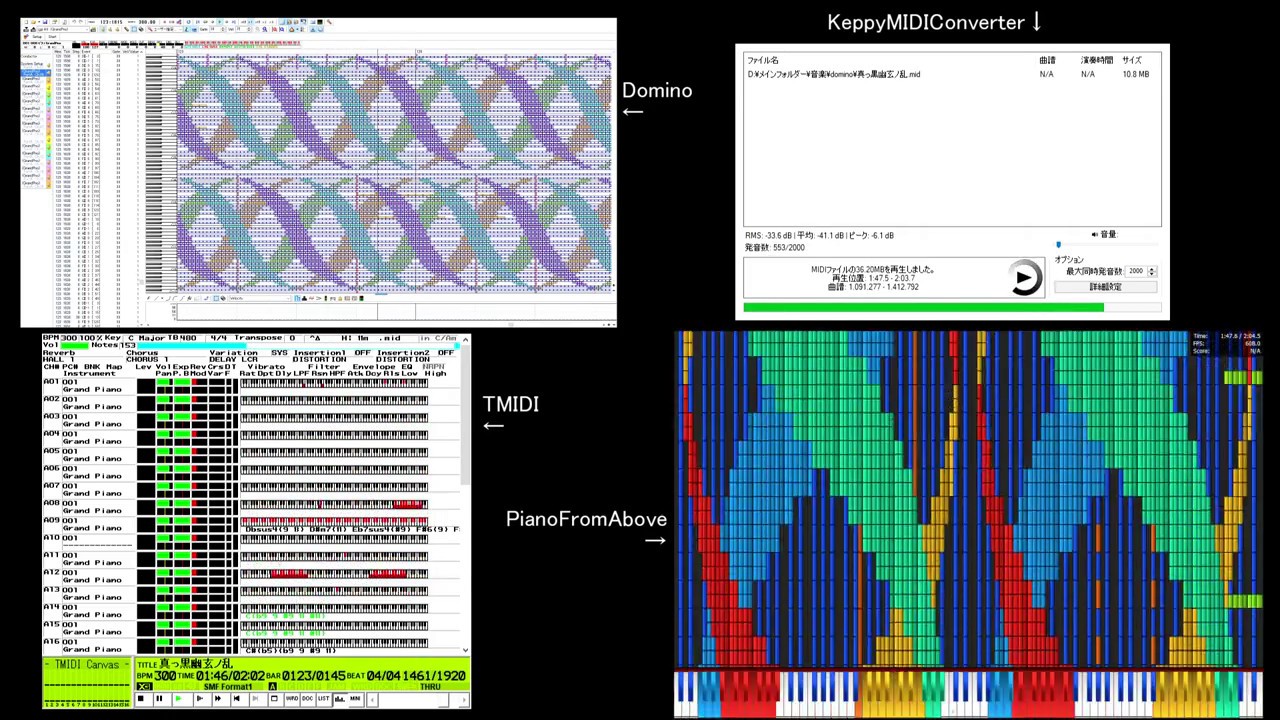Image resolution: width=1280 pixels, height=720 pixels.
Task: Click the large play button in KeppyMIDIConverter
Action: point(1024,278)
